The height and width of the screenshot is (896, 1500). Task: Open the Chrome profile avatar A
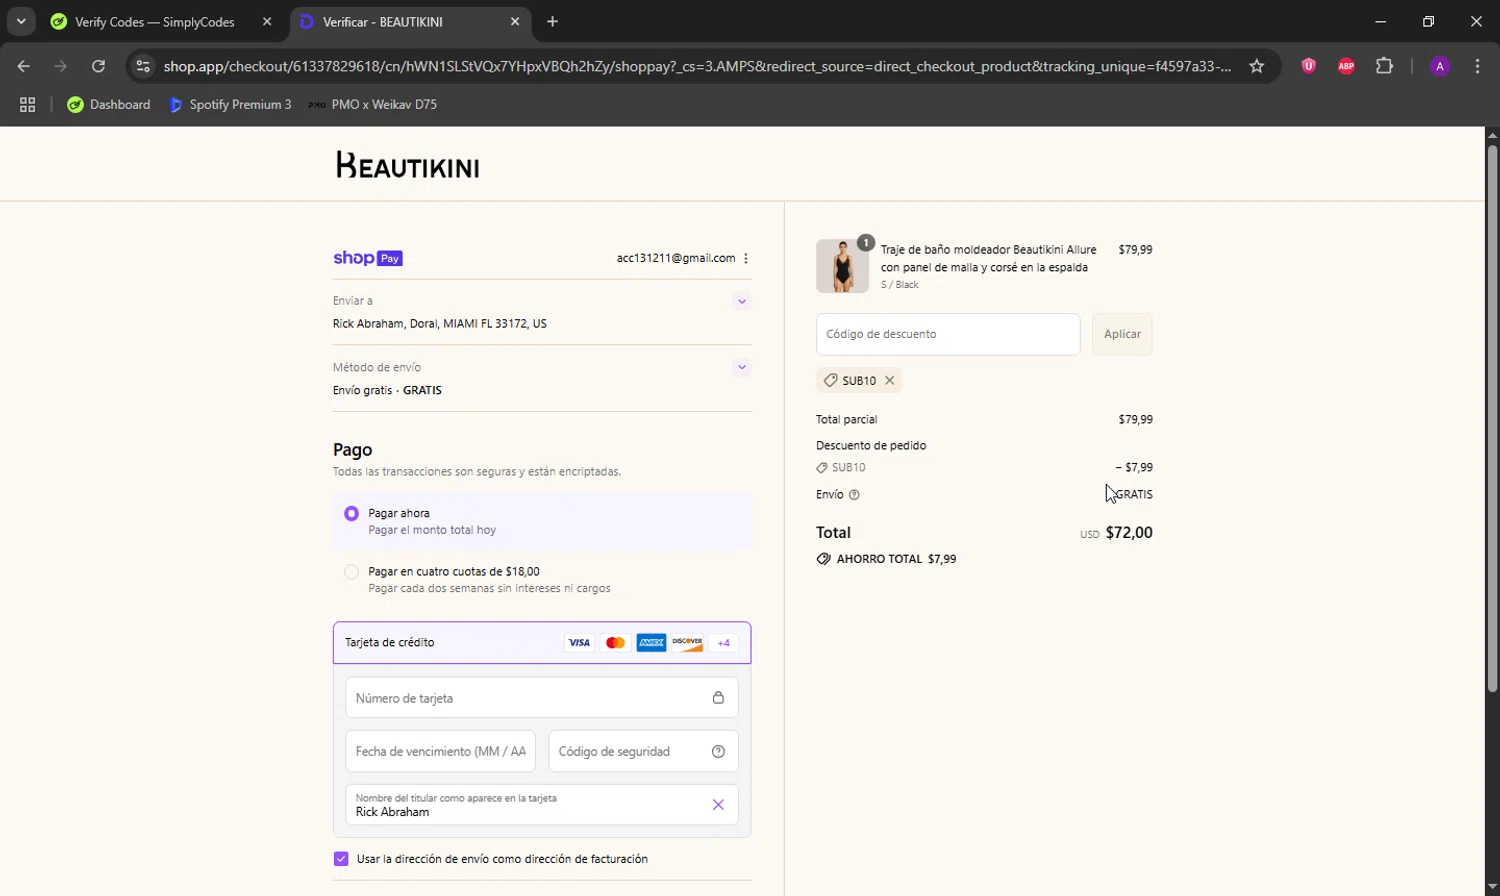pos(1440,66)
